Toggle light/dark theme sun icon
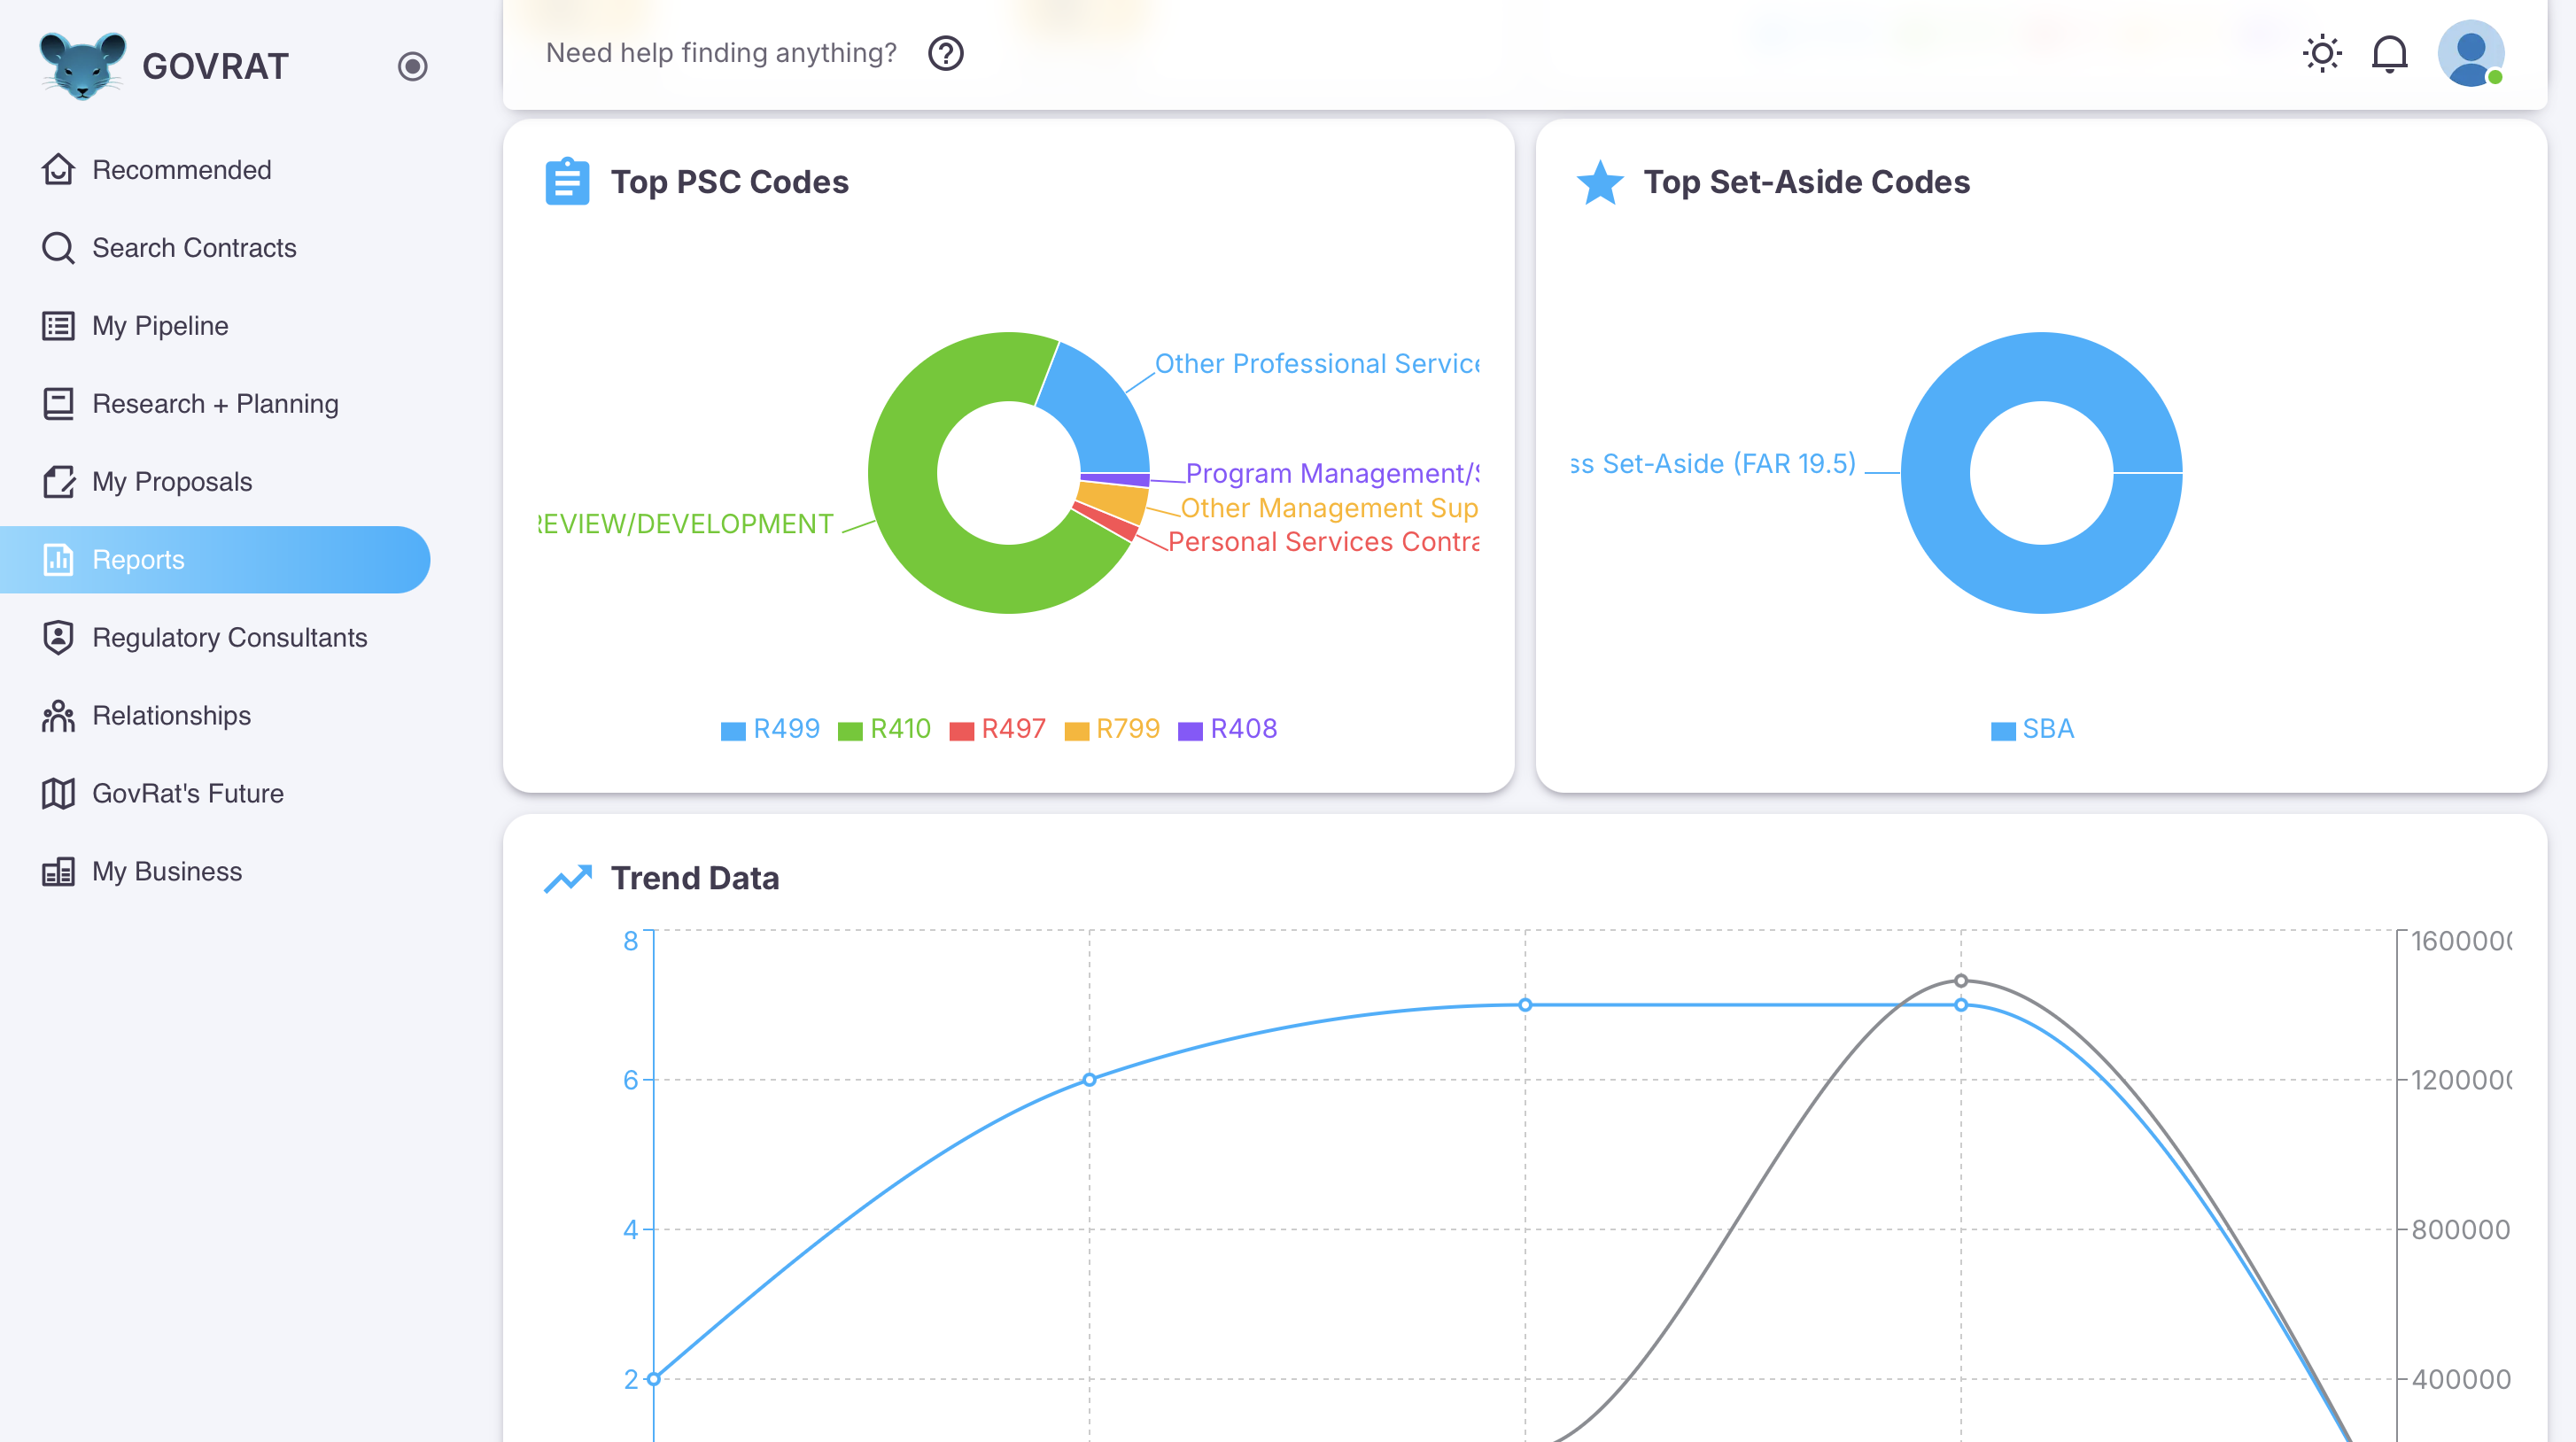The image size is (2576, 1442). point(2322,53)
